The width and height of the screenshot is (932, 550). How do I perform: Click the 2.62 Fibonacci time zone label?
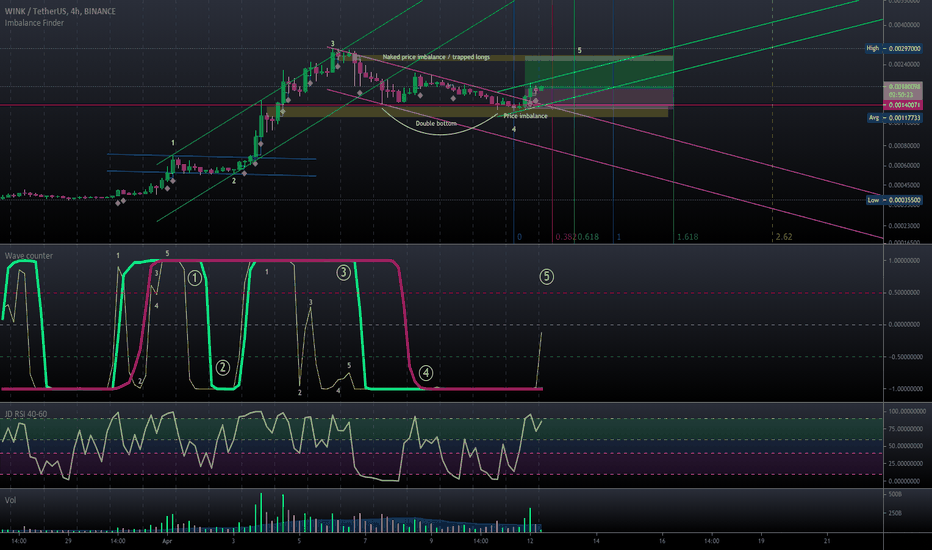click(784, 237)
